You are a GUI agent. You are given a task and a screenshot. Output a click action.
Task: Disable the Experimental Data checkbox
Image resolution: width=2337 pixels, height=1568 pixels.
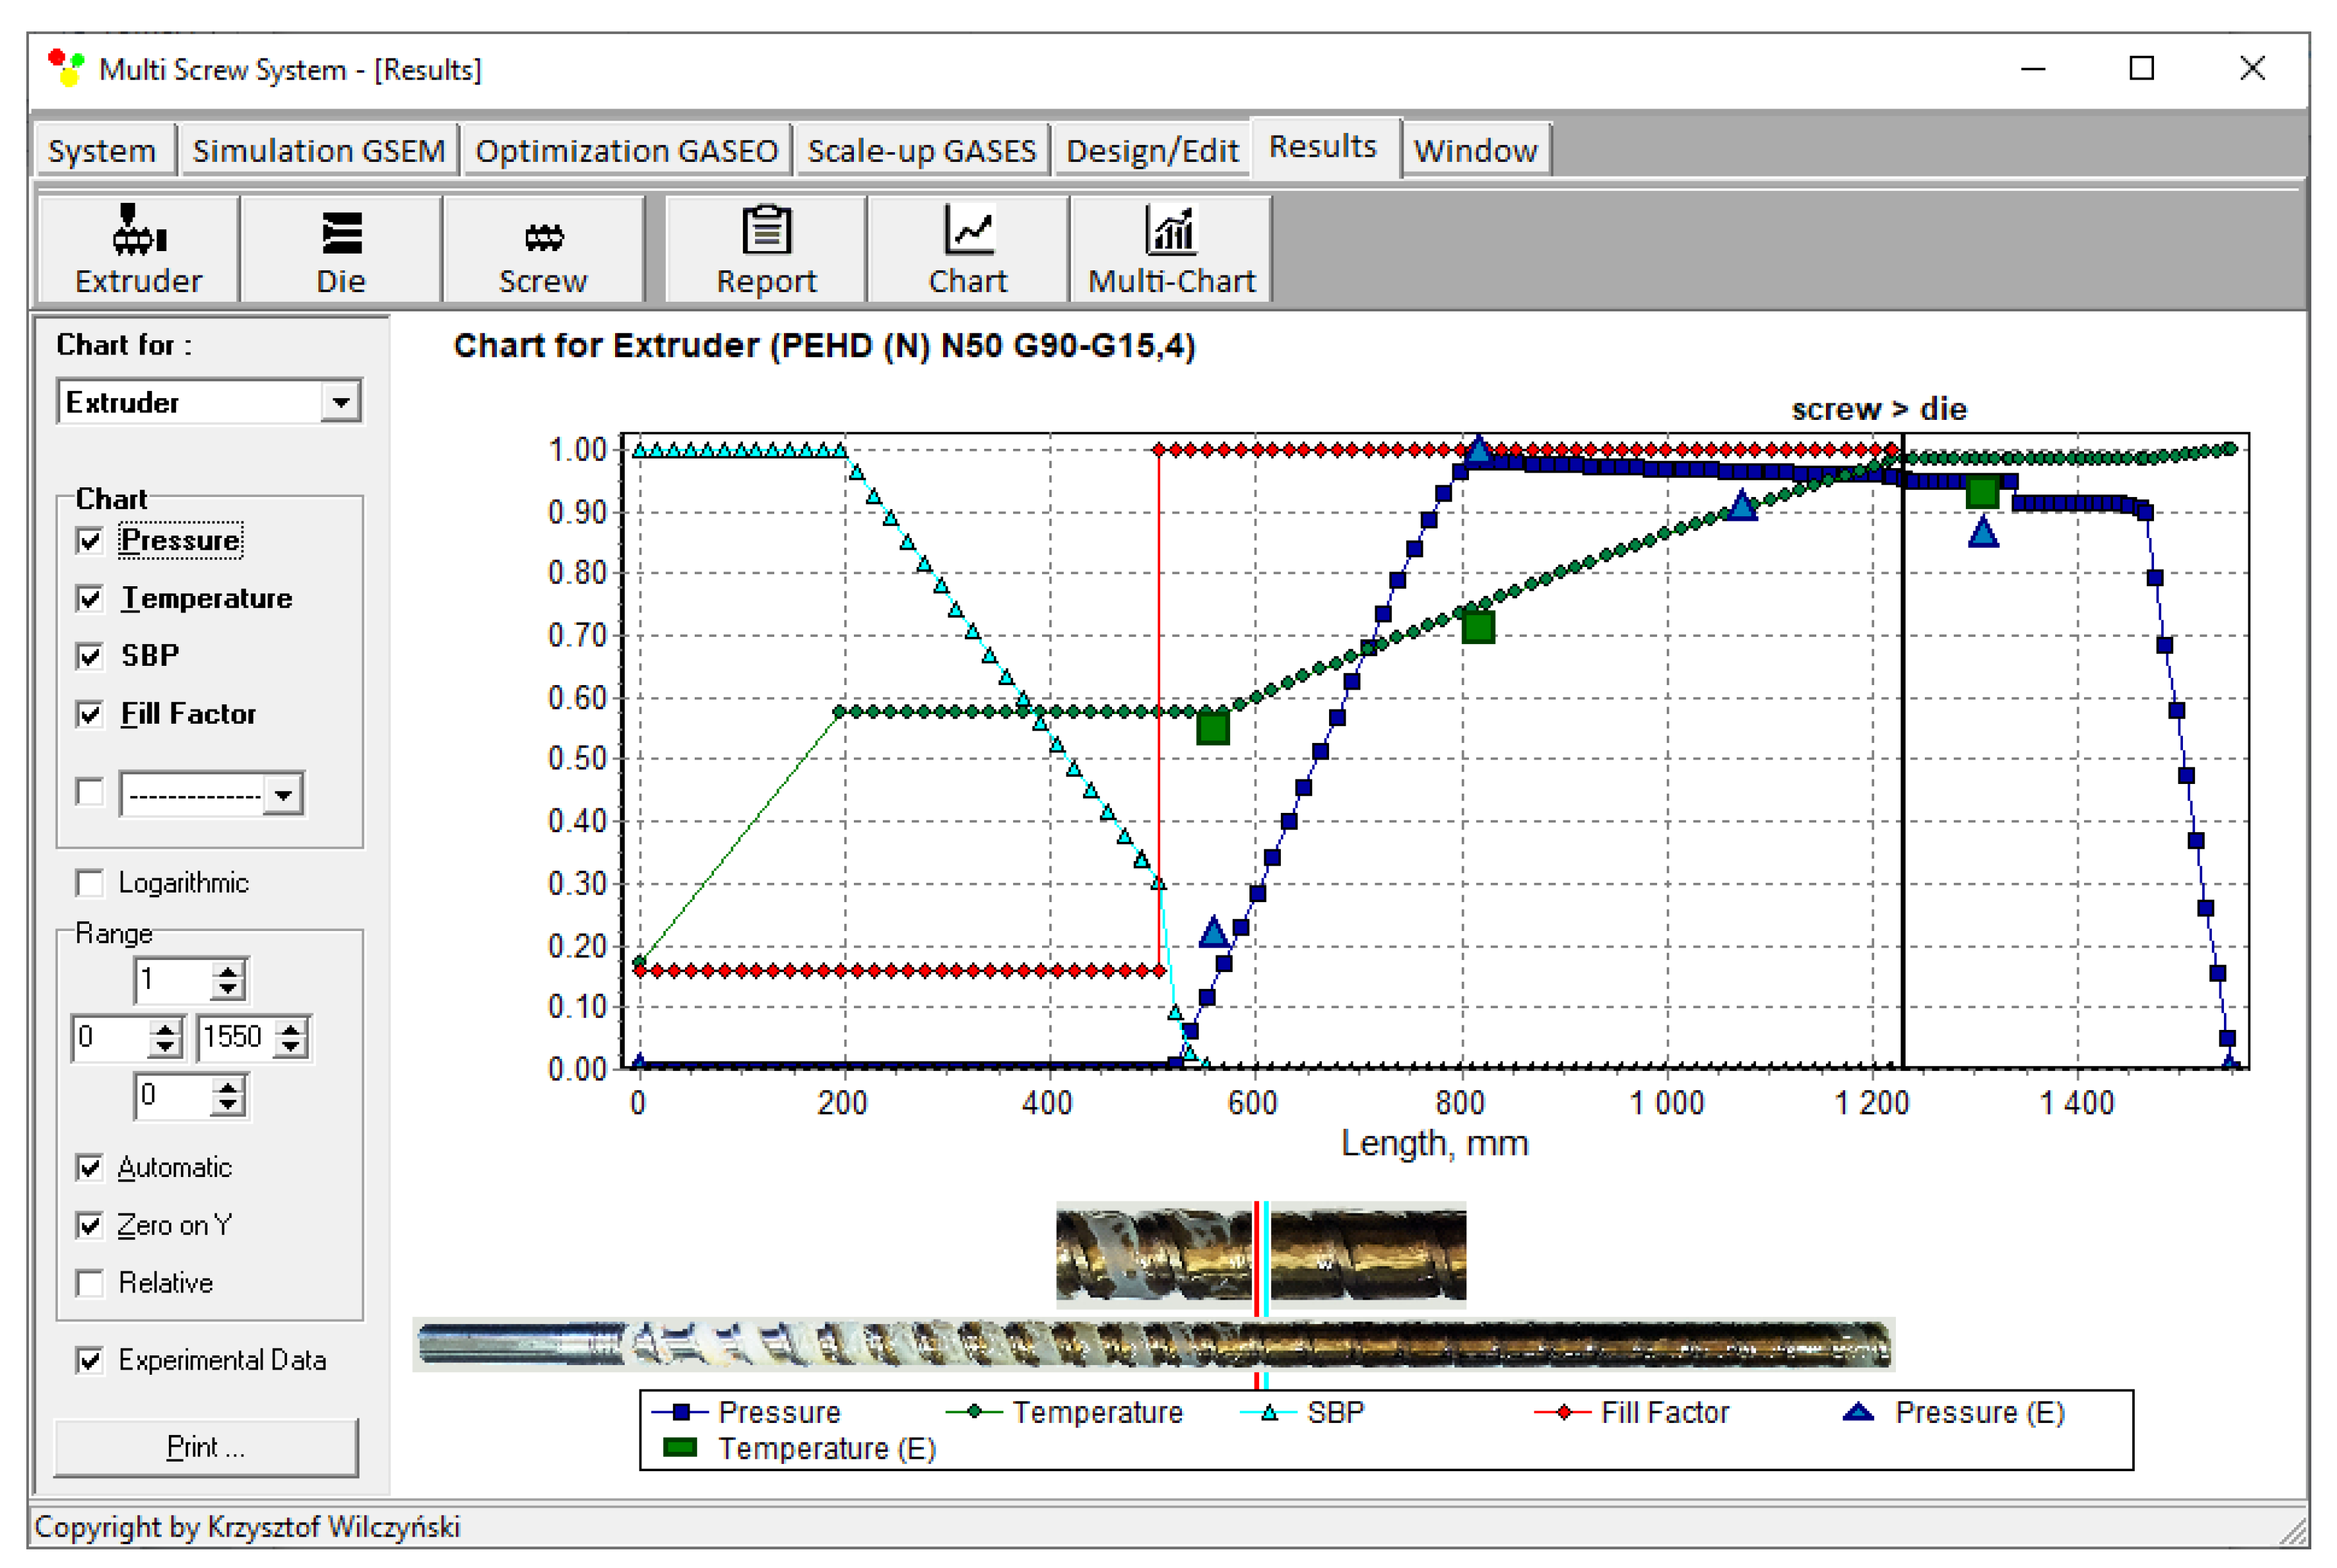click(90, 1360)
